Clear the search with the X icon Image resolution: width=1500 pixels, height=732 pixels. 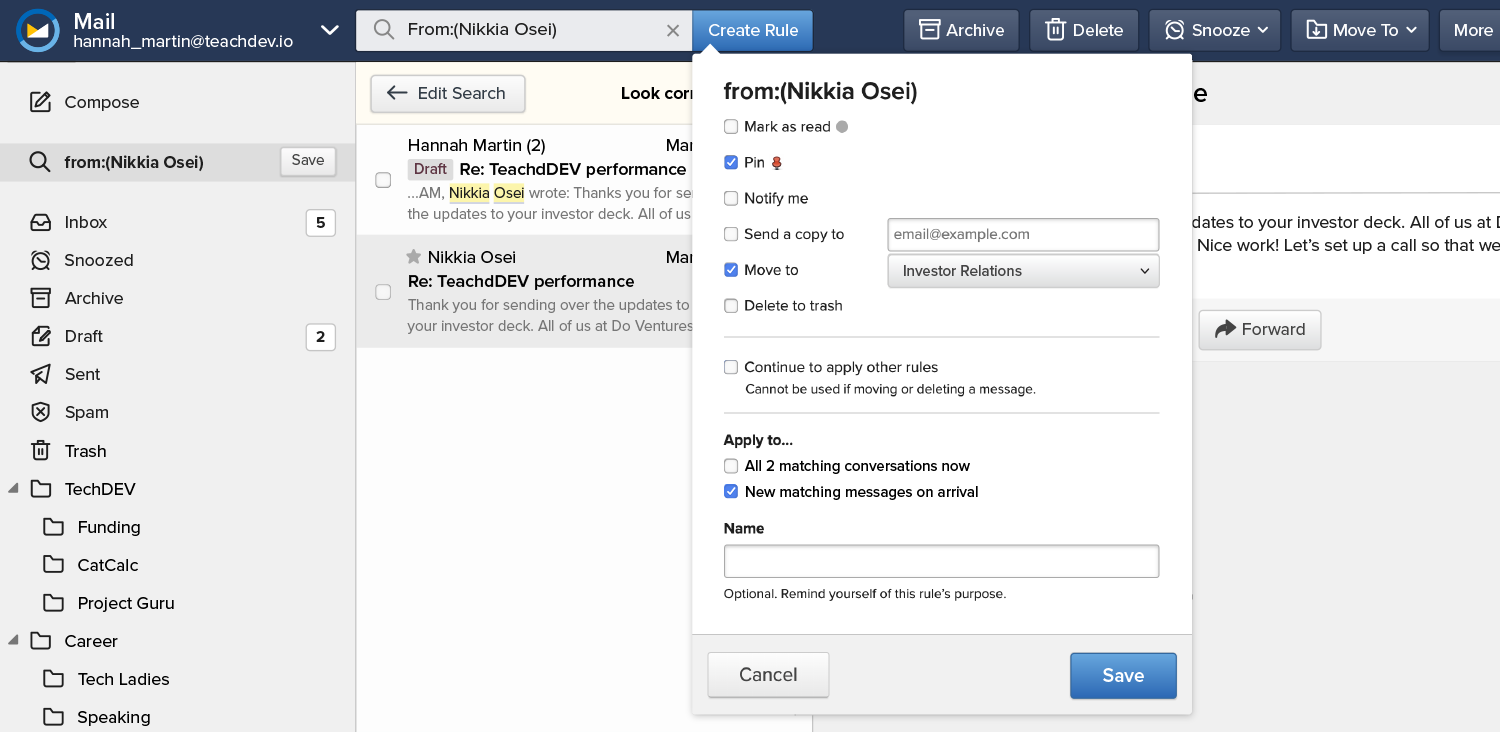tap(673, 31)
